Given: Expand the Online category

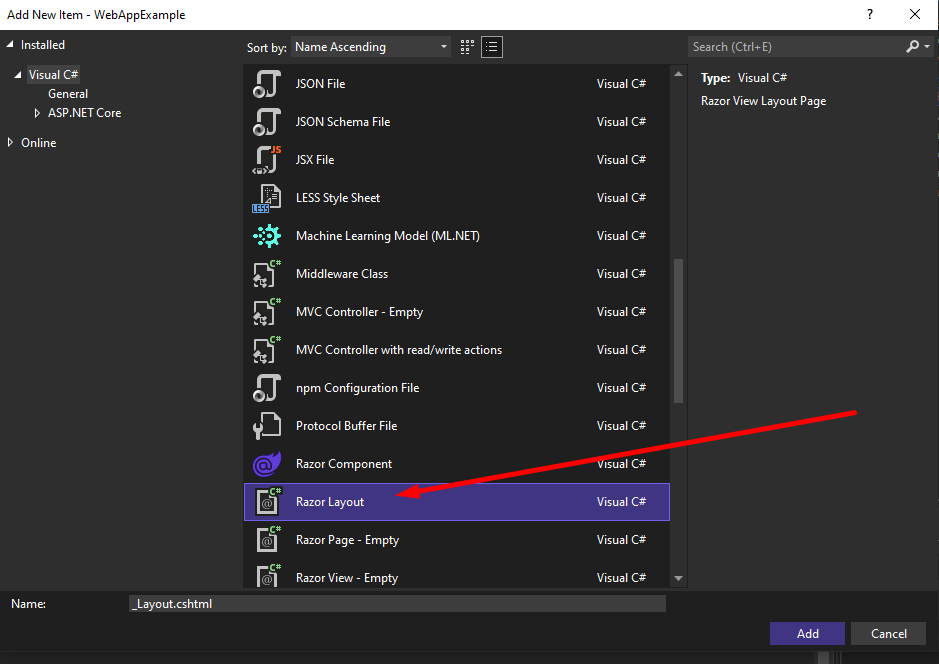Looking at the screenshot, I should coord(11,143).
